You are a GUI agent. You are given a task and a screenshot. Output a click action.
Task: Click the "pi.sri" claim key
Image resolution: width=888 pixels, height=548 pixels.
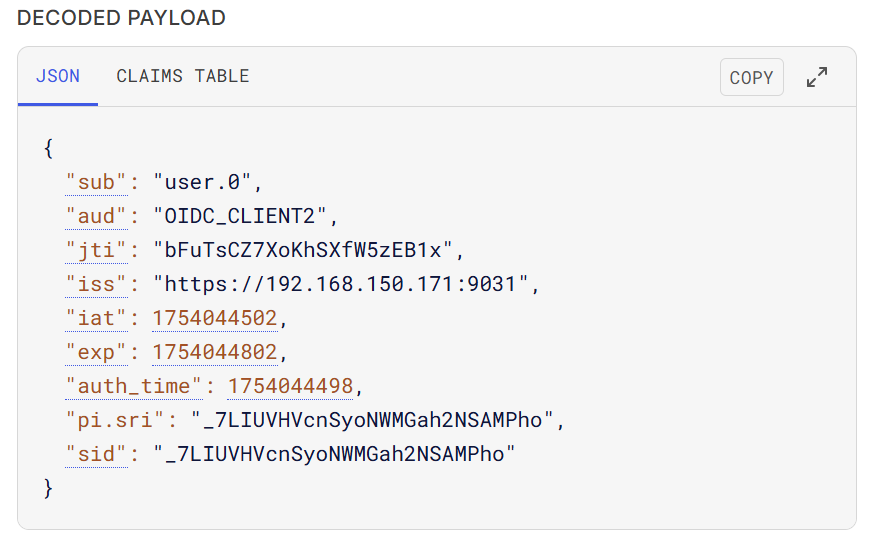coord(115,420)
